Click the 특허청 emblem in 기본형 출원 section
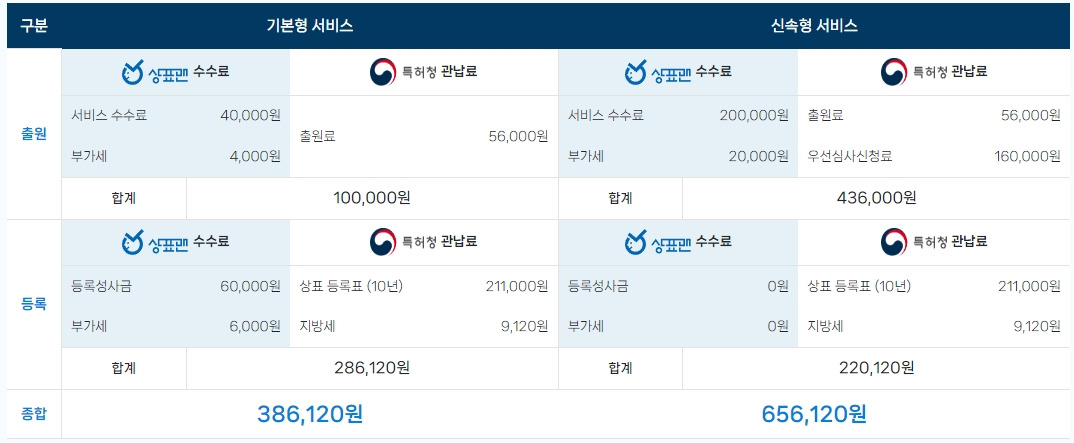The width and height of the screenshot is (1074, 443). (383, 72)
